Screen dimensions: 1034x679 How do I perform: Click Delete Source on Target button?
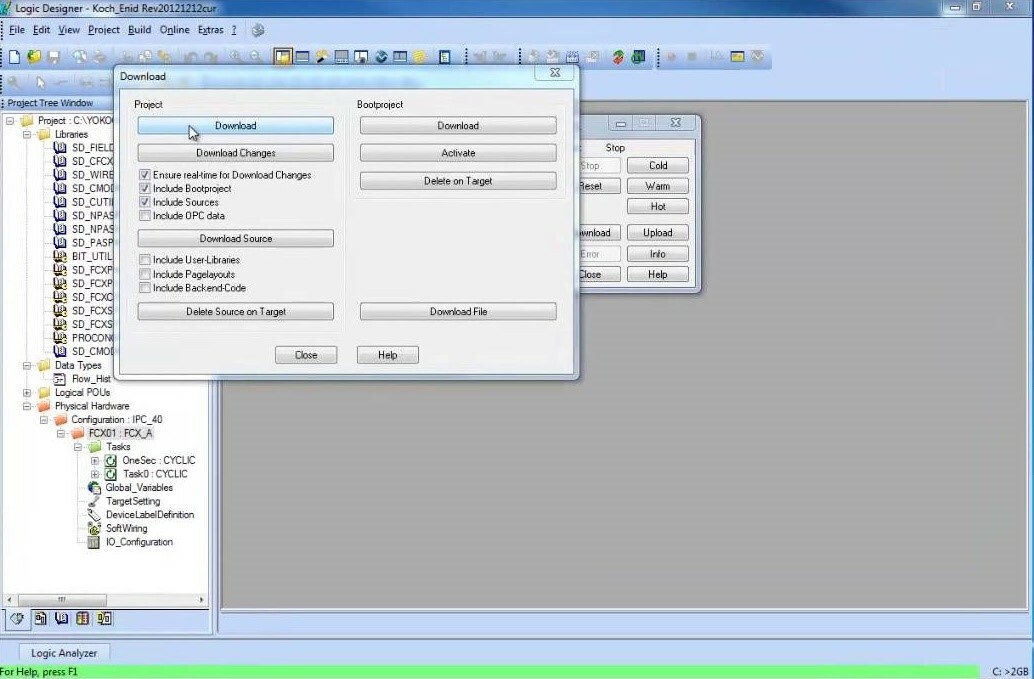(x=235, y=312)
